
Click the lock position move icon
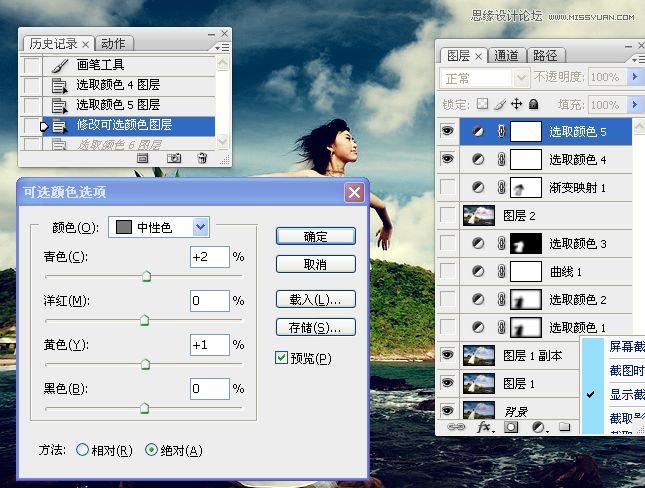pos(516,104)
